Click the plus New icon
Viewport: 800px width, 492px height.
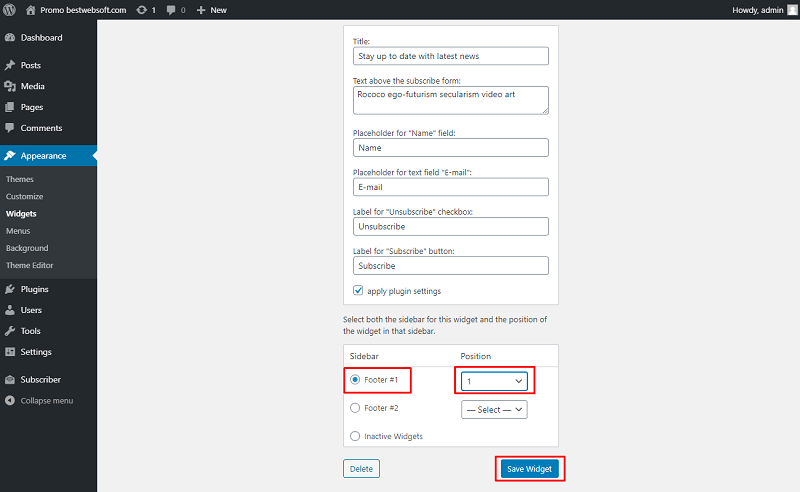click(201, 10)
